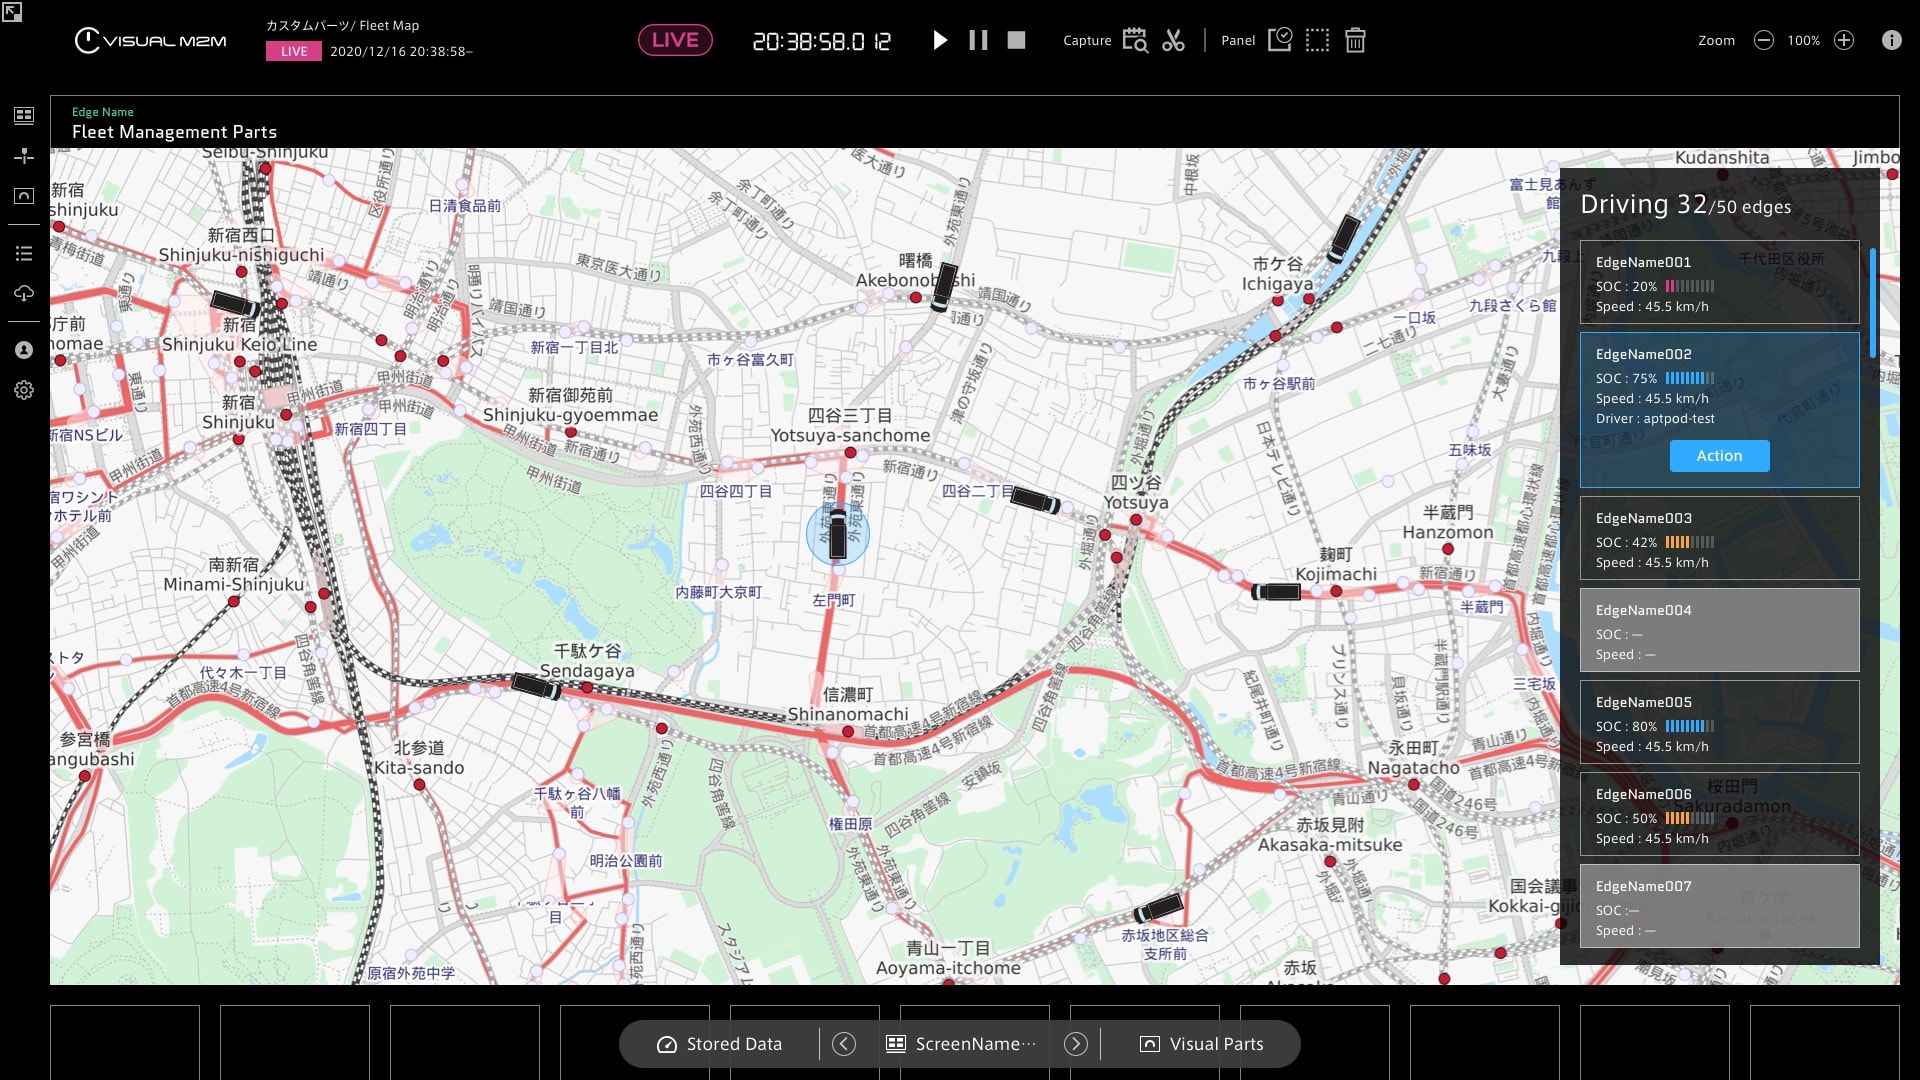Open the user account sidebar icon
The image size is (1920, 1080).
(x=24, y=350)
